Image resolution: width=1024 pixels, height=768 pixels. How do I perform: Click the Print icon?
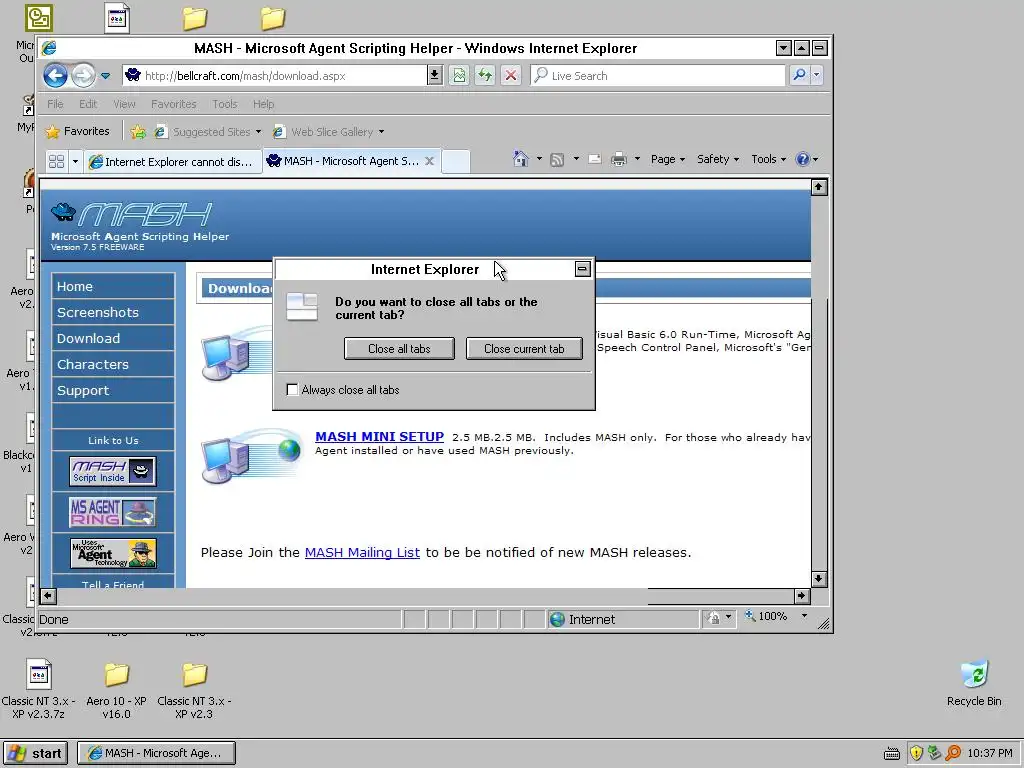tap(618, 159)
